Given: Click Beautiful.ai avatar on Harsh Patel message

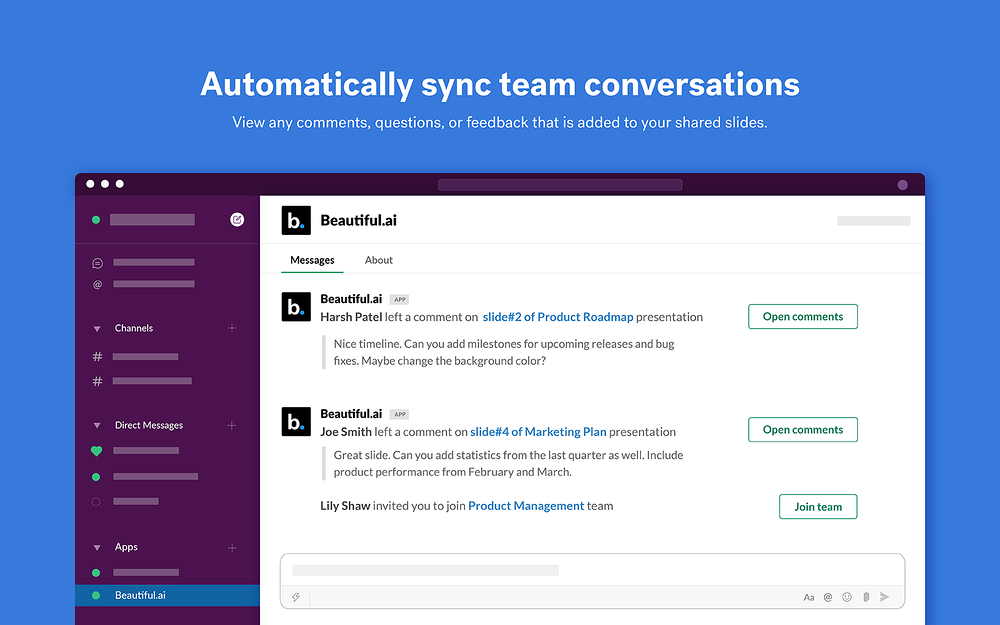Looking at the screenshot, I should (x=296, y=307).
